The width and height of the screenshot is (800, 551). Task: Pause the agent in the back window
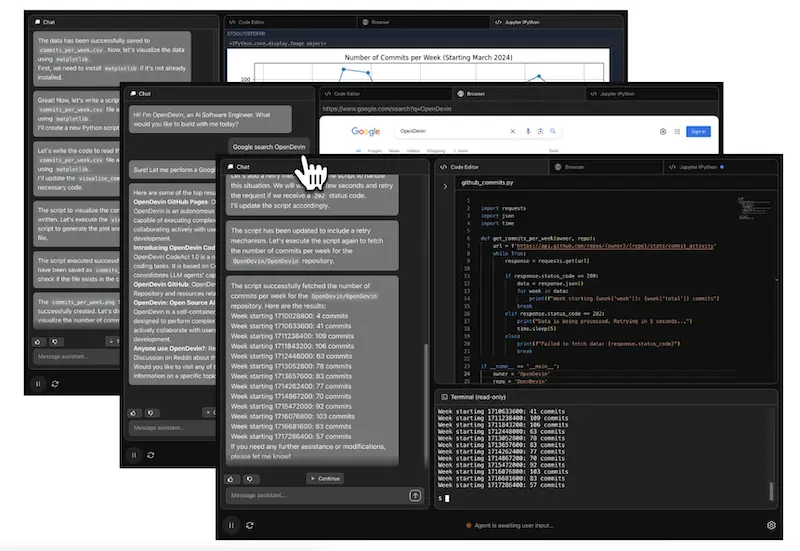(38, 384)
